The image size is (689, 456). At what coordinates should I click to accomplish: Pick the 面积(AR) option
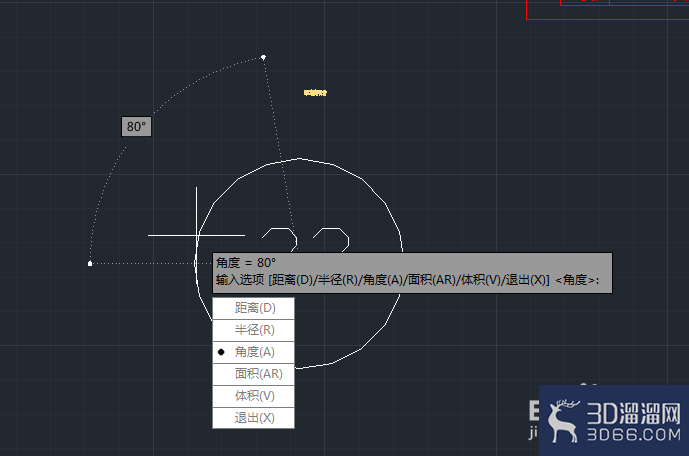click(x=254, y=374)
